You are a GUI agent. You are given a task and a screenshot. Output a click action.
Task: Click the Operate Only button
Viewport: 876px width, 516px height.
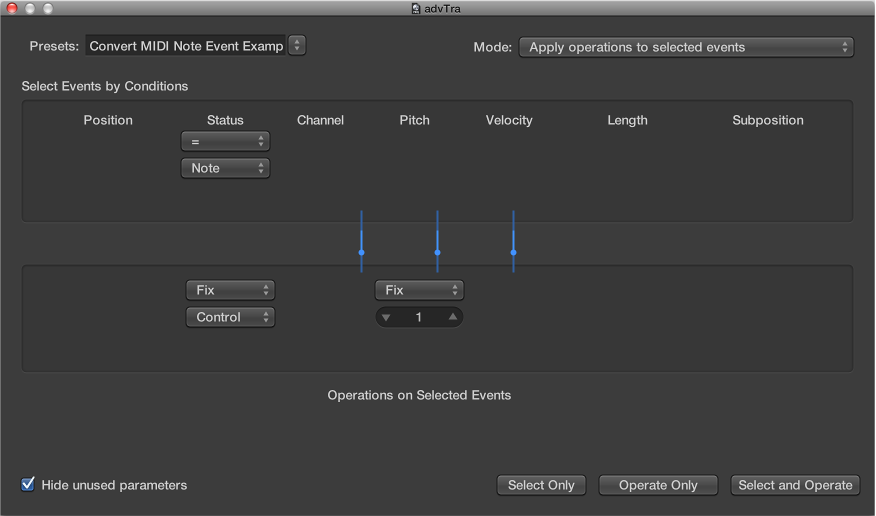[658, 485]
